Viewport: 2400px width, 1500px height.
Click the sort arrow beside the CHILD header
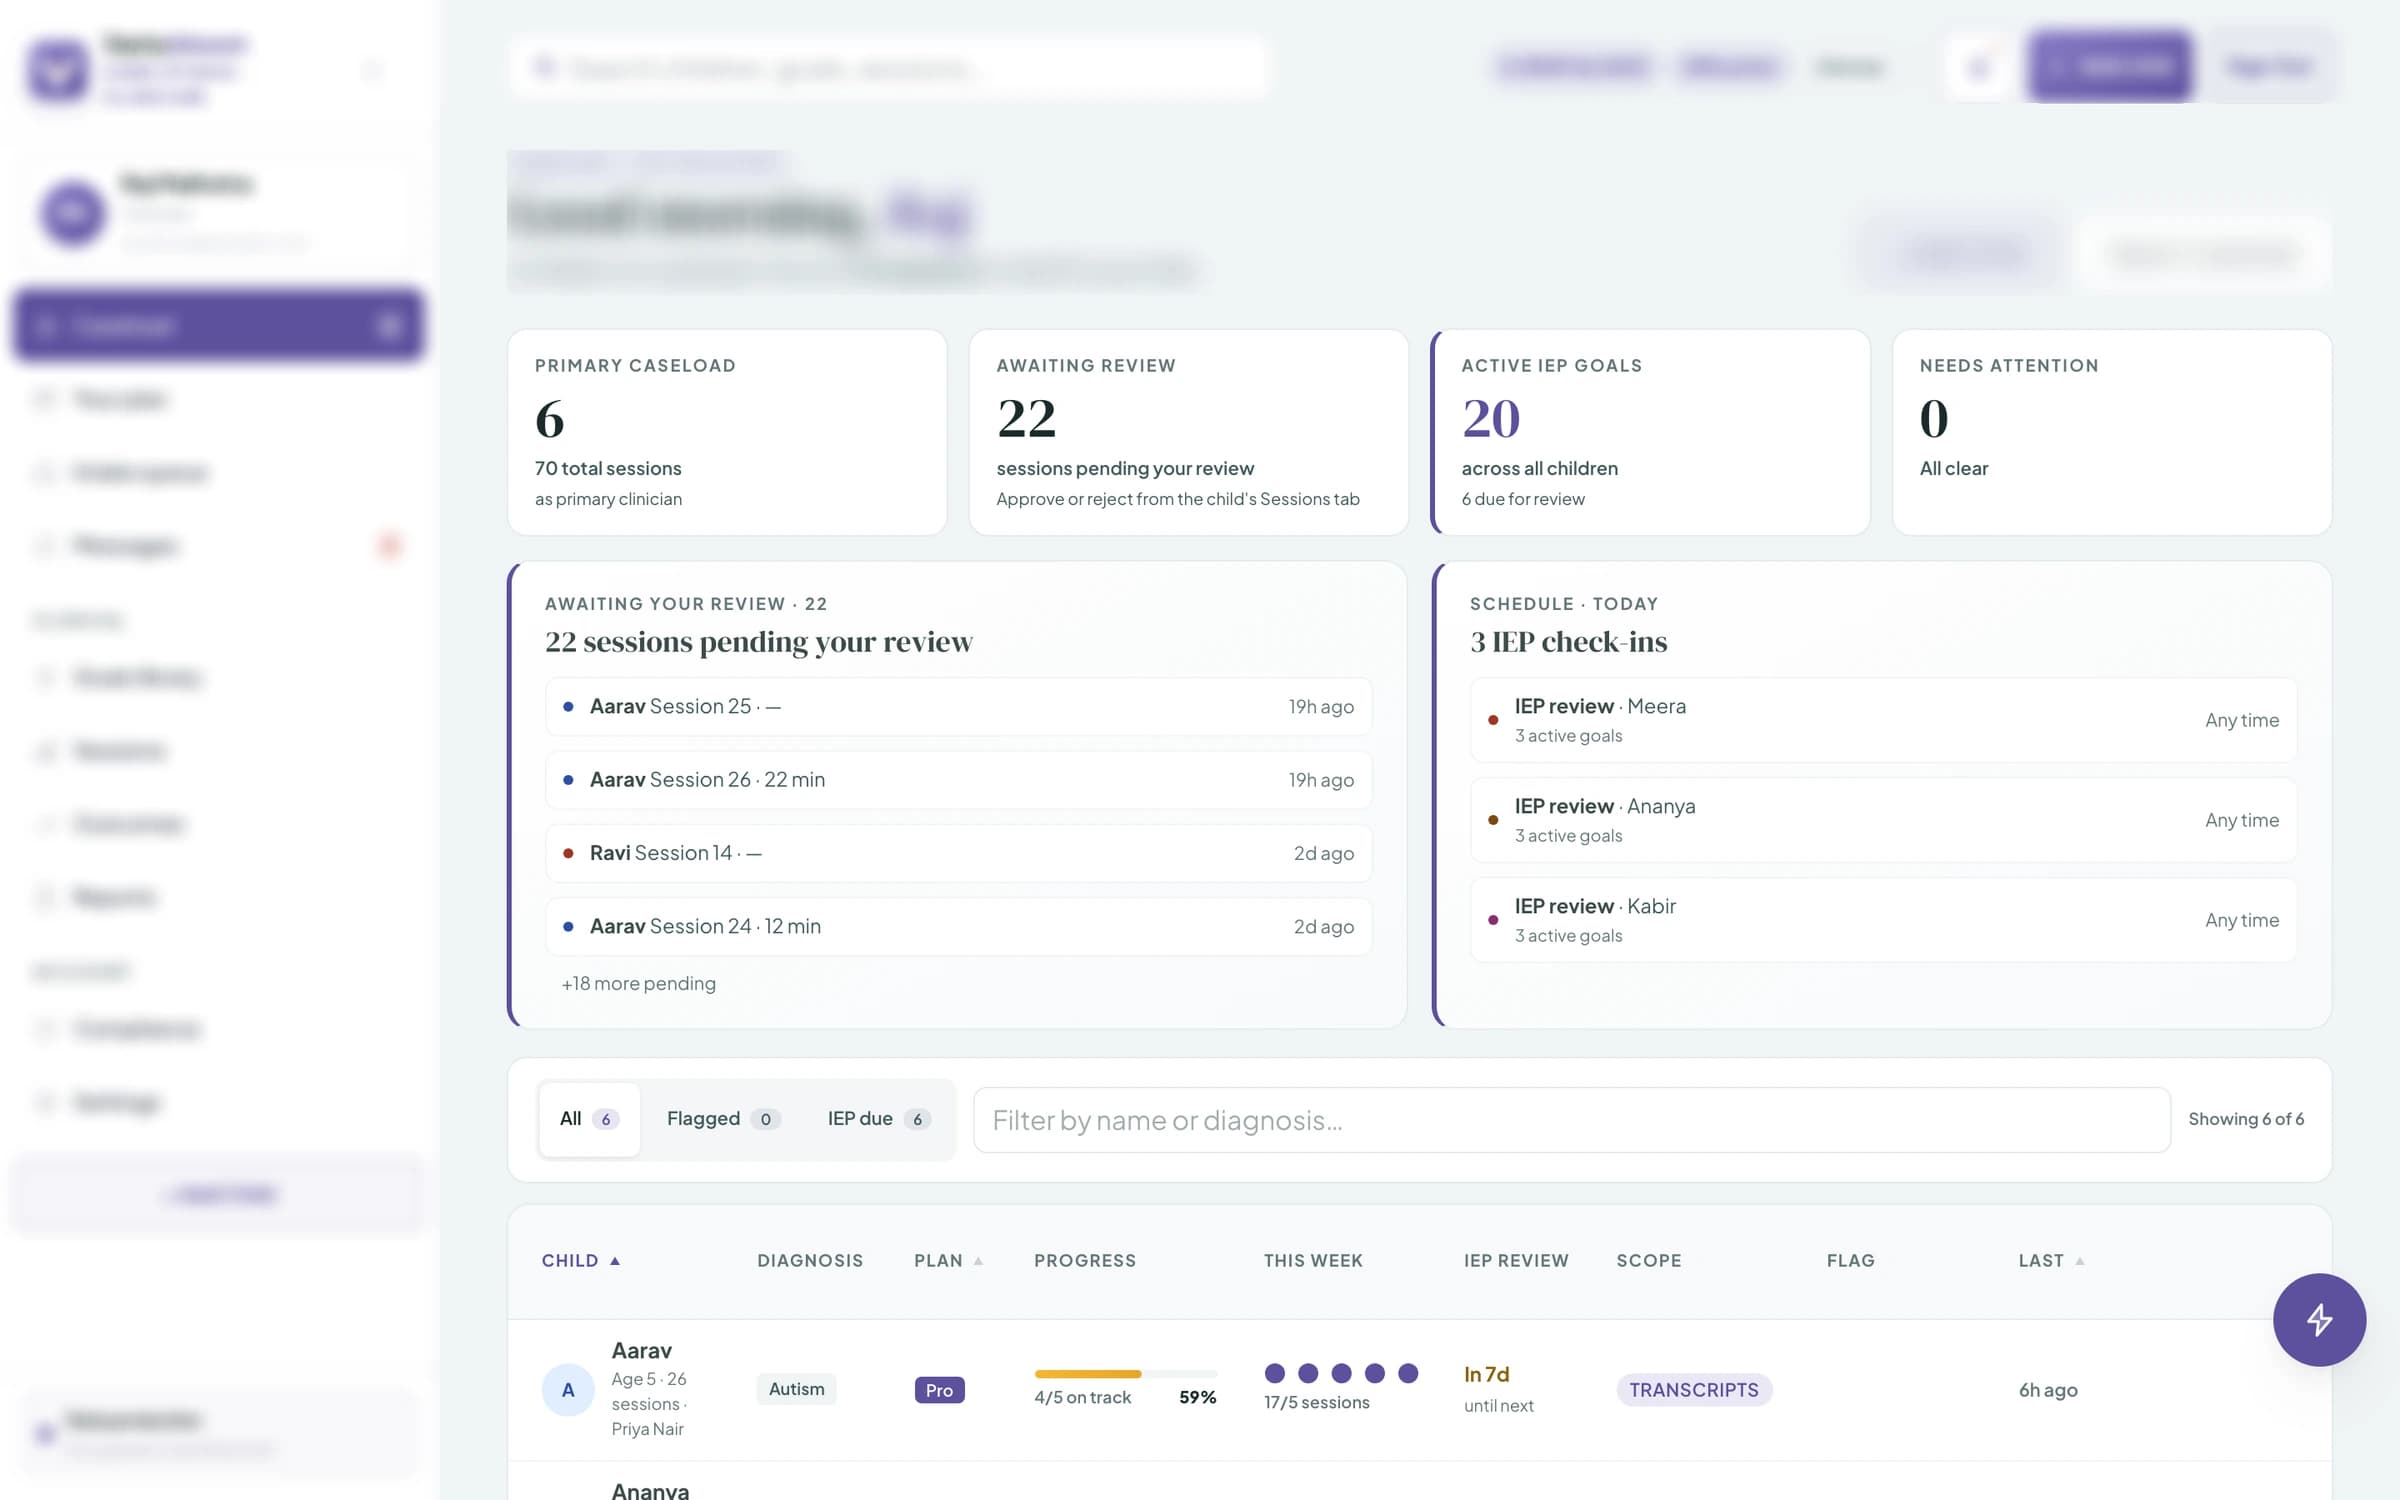615,1261
